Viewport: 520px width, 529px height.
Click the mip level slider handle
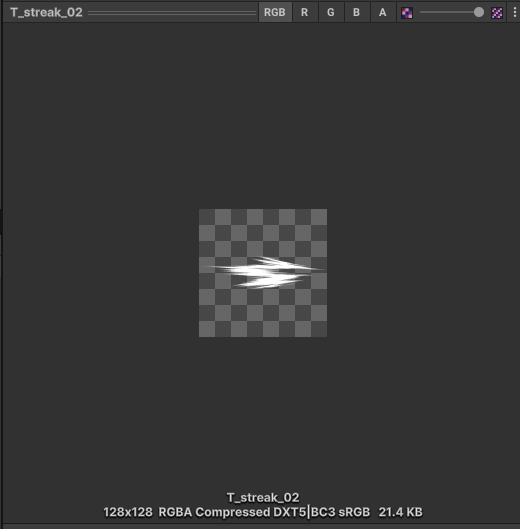tap(478, 12)
